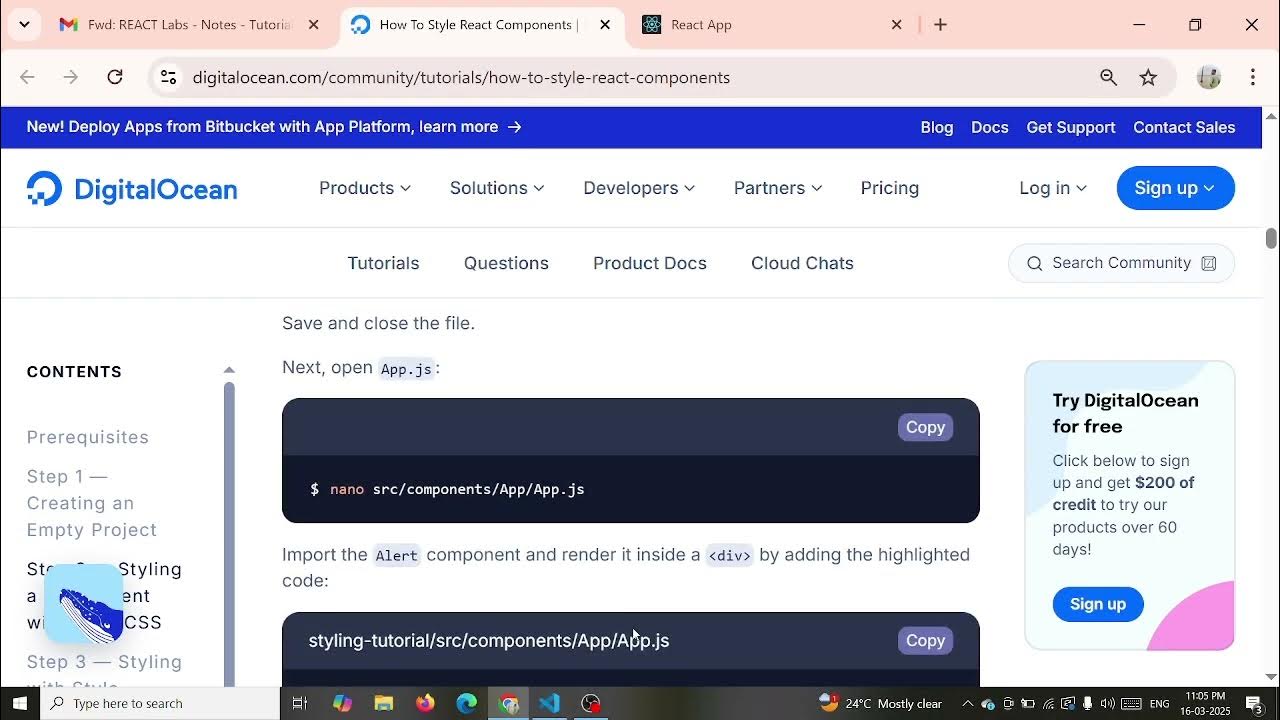The width and height of the screenshot is (1280, 720).
Task: Jump to Prerequisites in contents
Action: click(88, 437)
